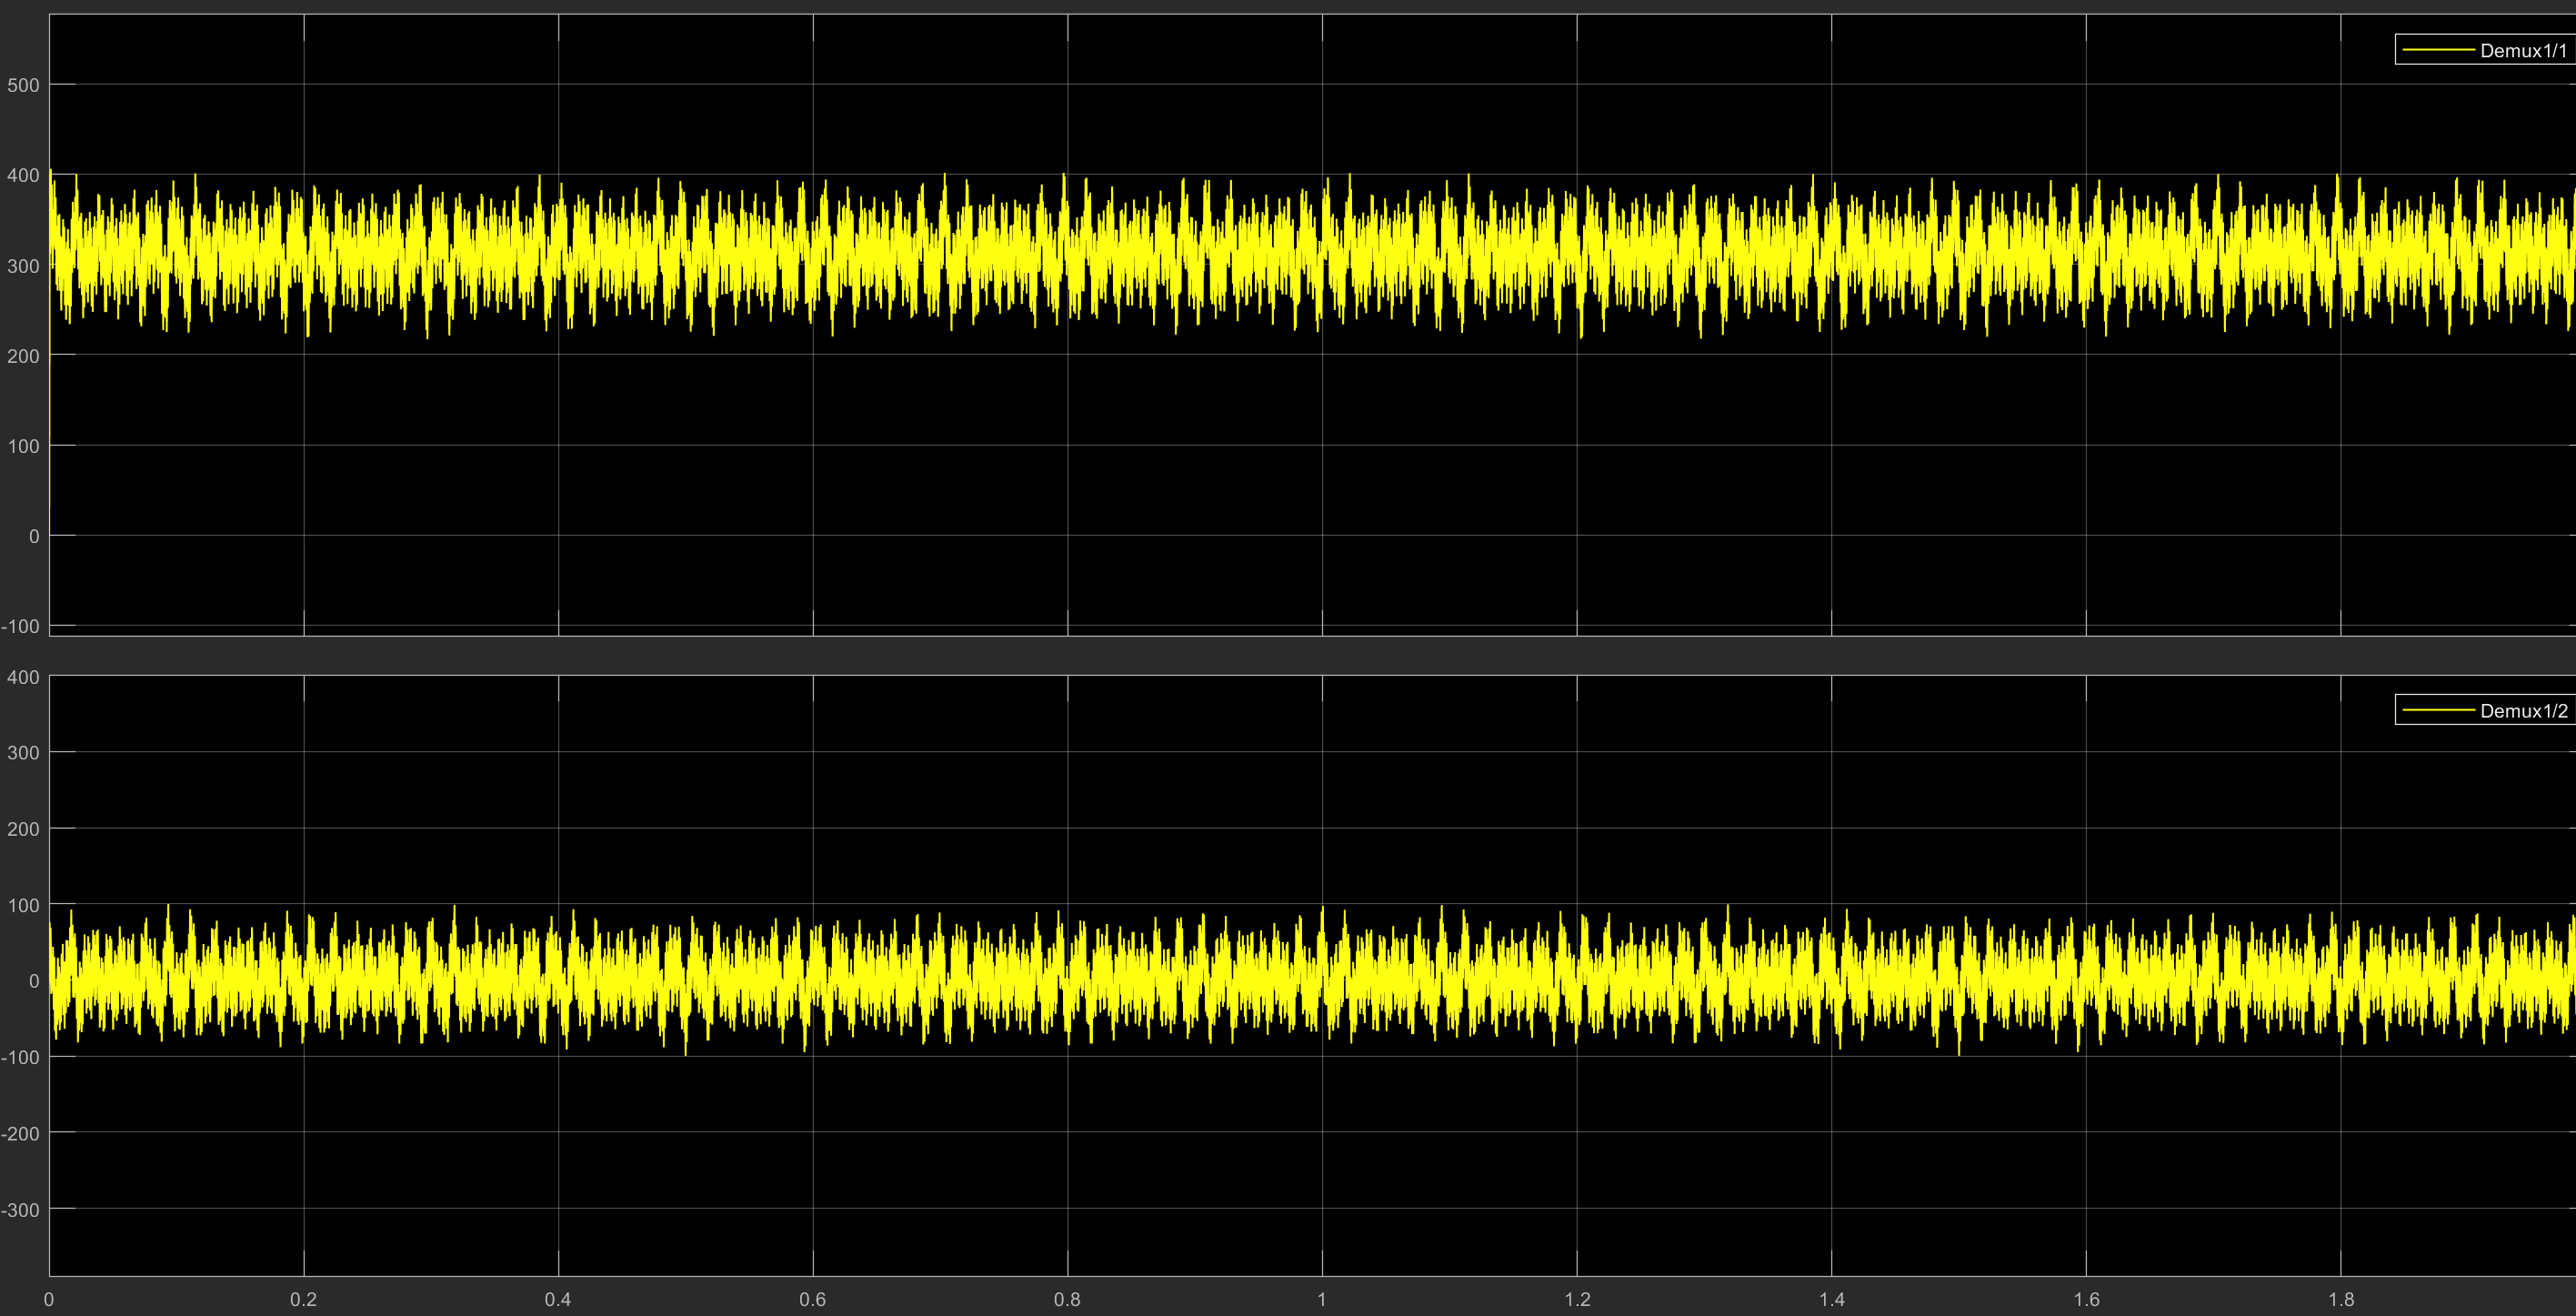Click the 1.8 time axis label
The height and width of the screenshot is (1316, 2576).
(x=2341, y=1299)
